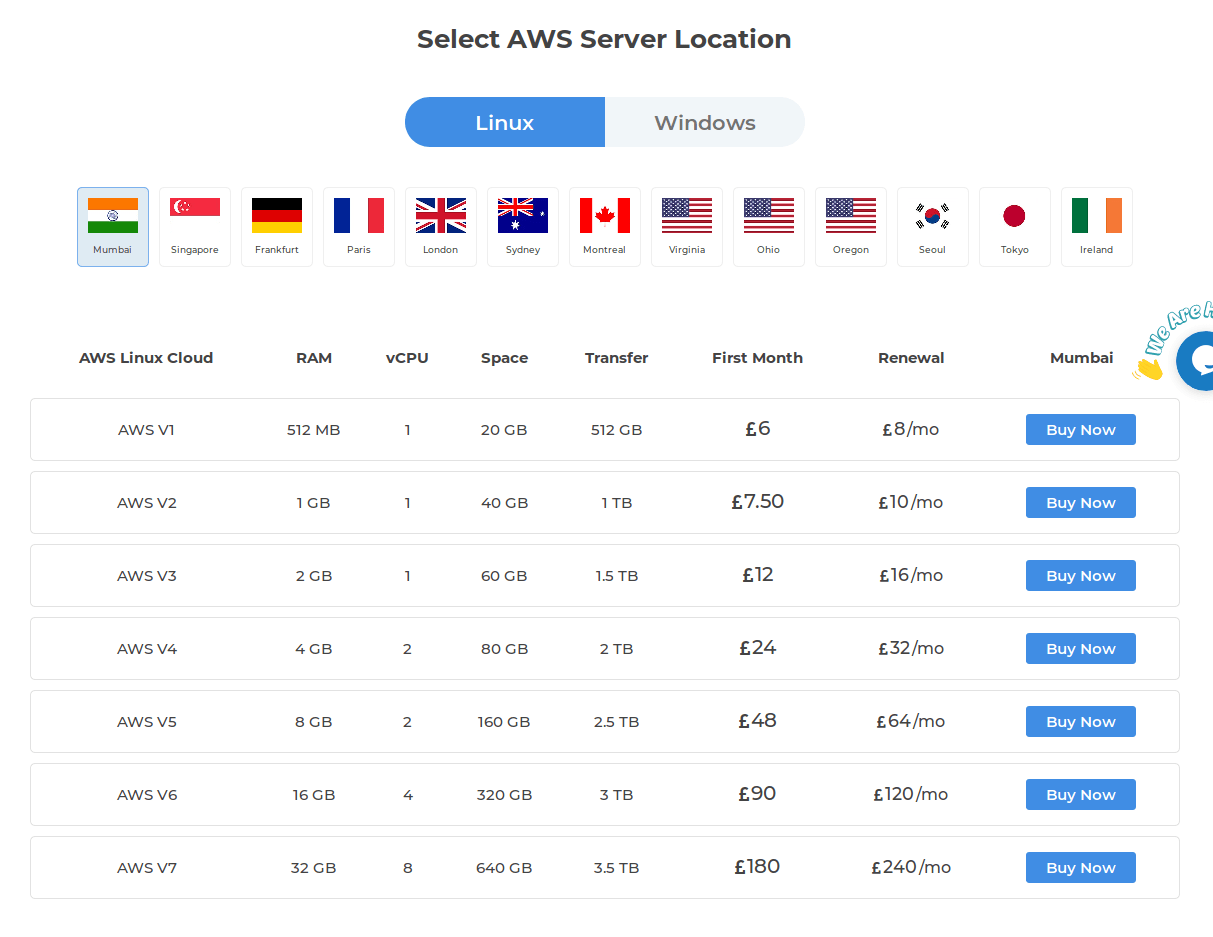Buy Now for the AWS V4 plan
1213x937 pixels.
[1081, 649]
